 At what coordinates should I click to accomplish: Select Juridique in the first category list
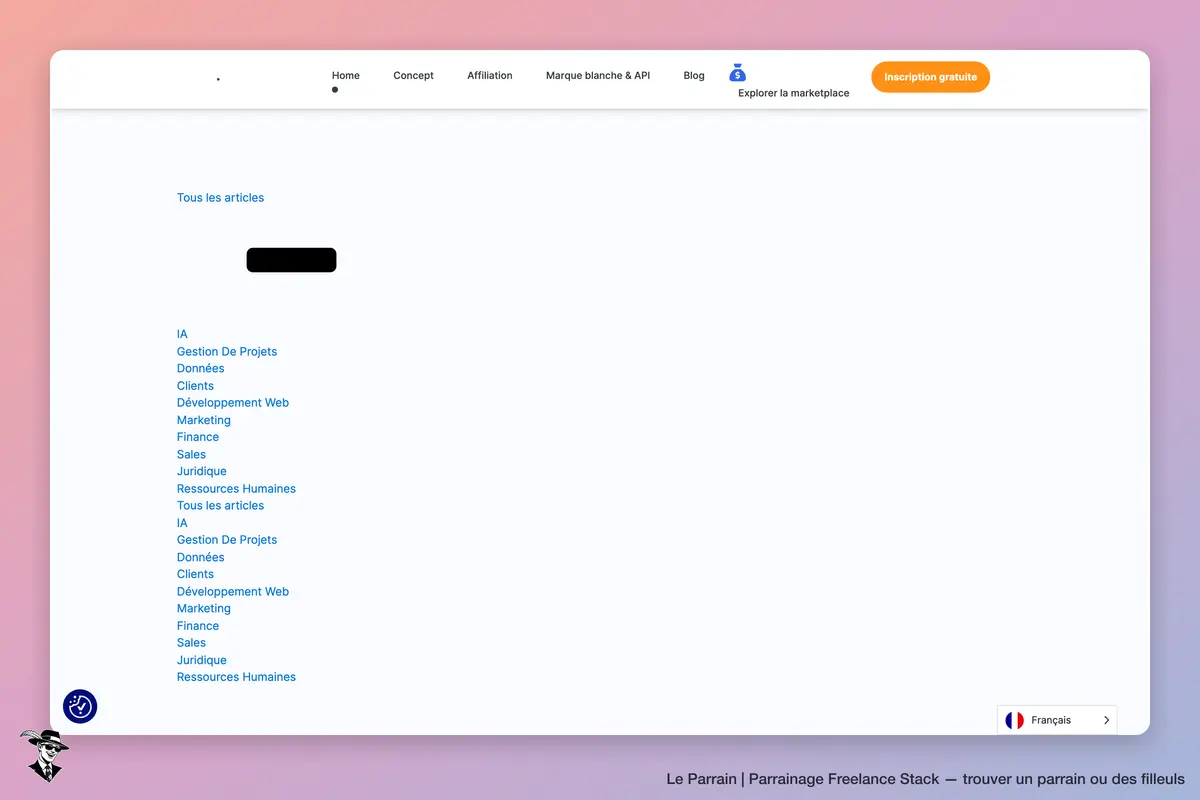point(202,471)
